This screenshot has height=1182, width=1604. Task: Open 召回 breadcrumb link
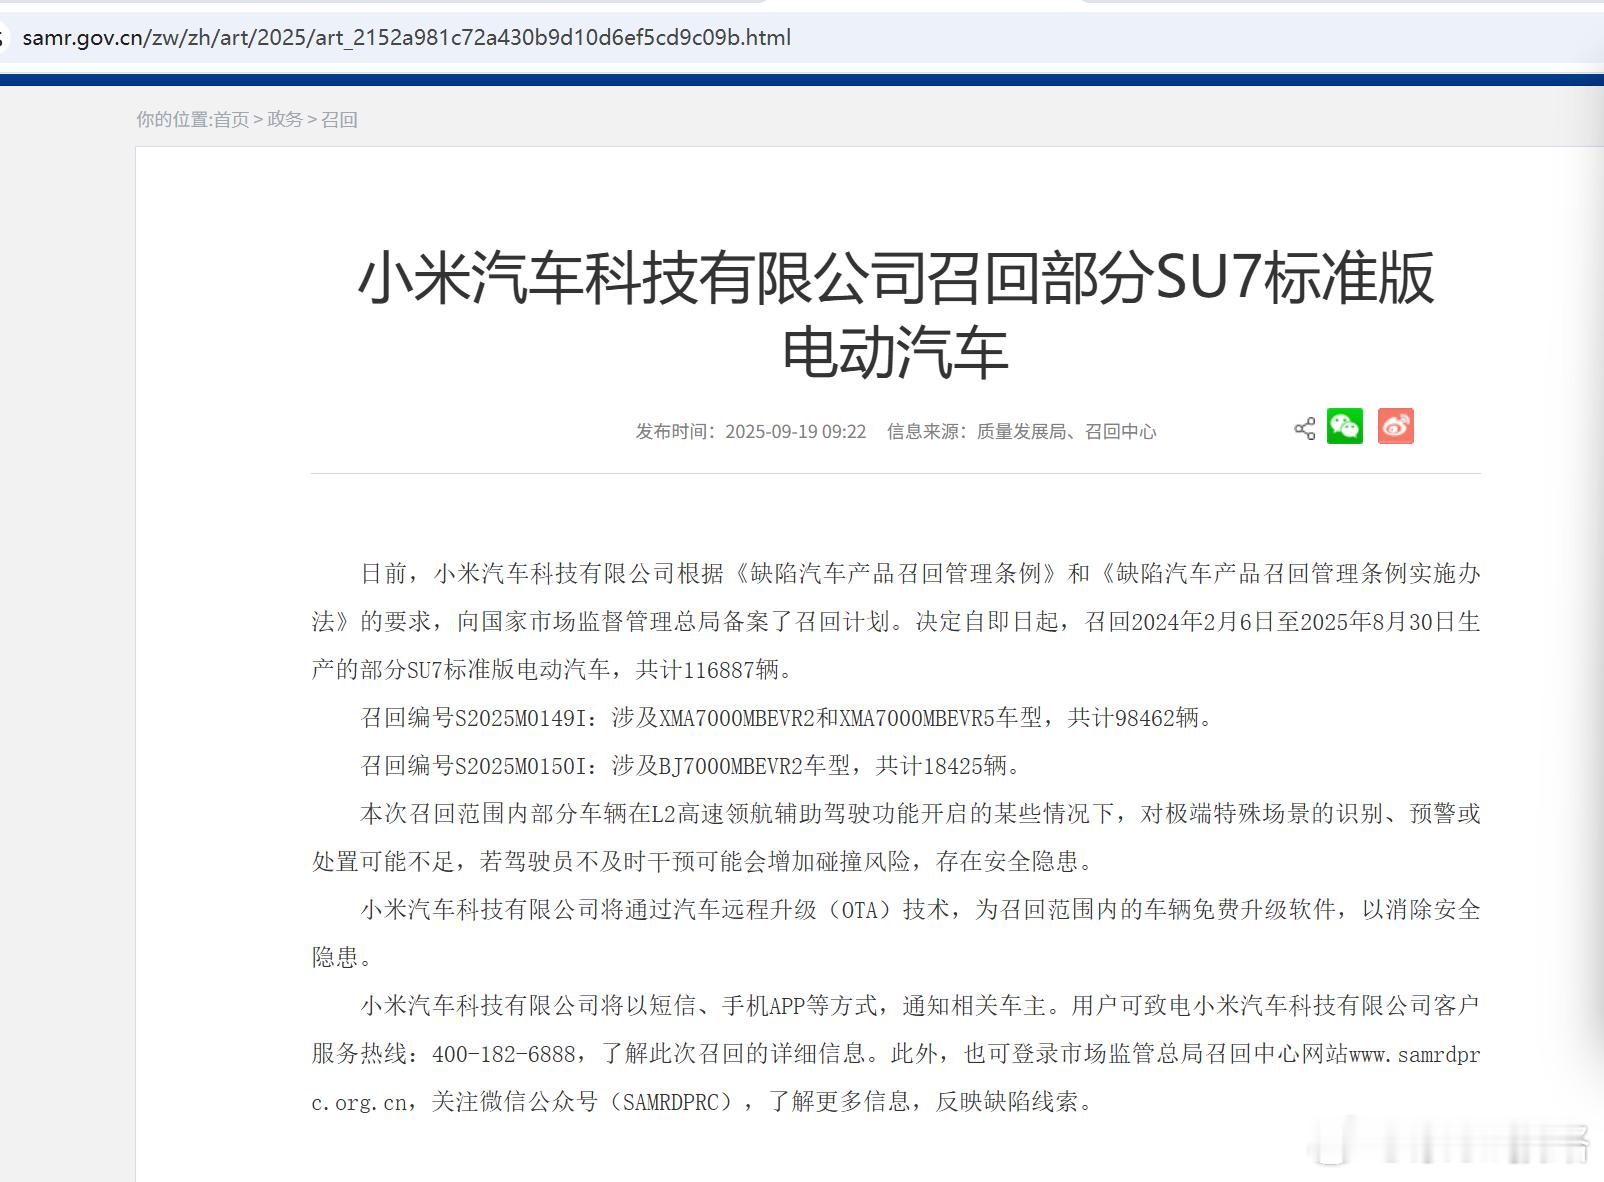click(x=339, y=119)
